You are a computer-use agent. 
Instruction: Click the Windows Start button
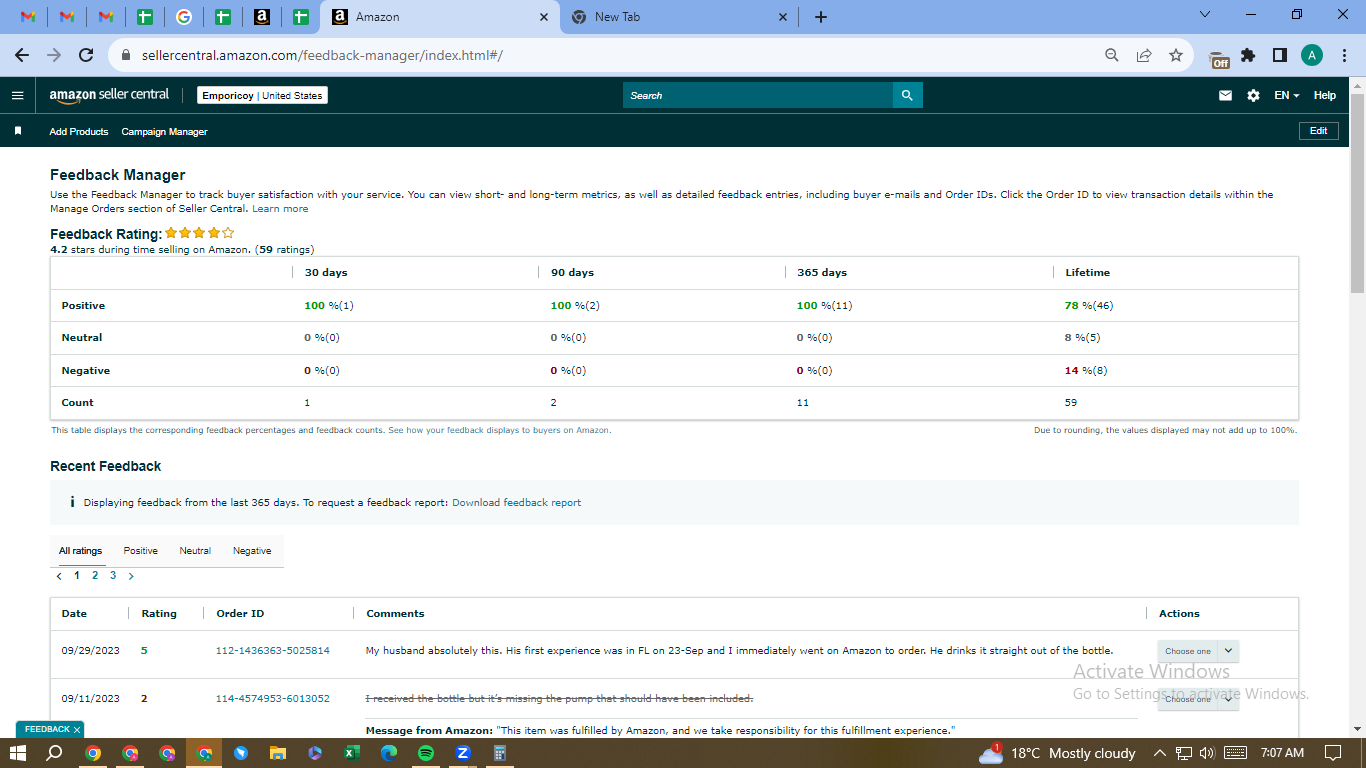pos(18,753)
